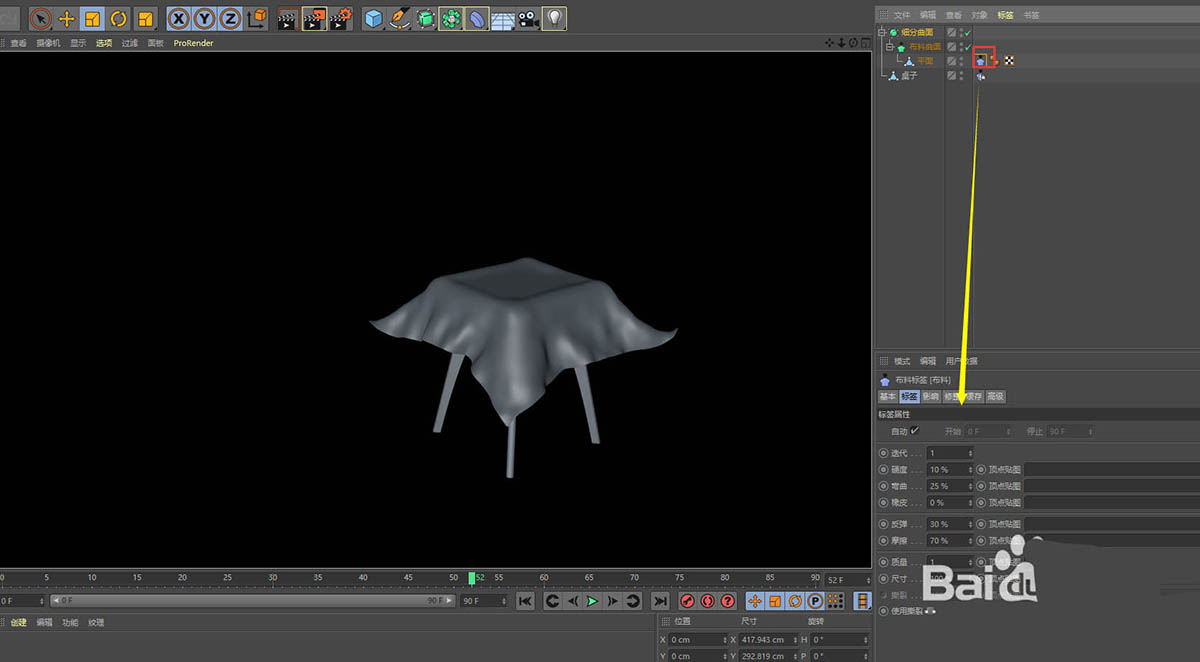
Task: Toggle the 硬度 animation radio dot
Action: [x=883, y=469]
